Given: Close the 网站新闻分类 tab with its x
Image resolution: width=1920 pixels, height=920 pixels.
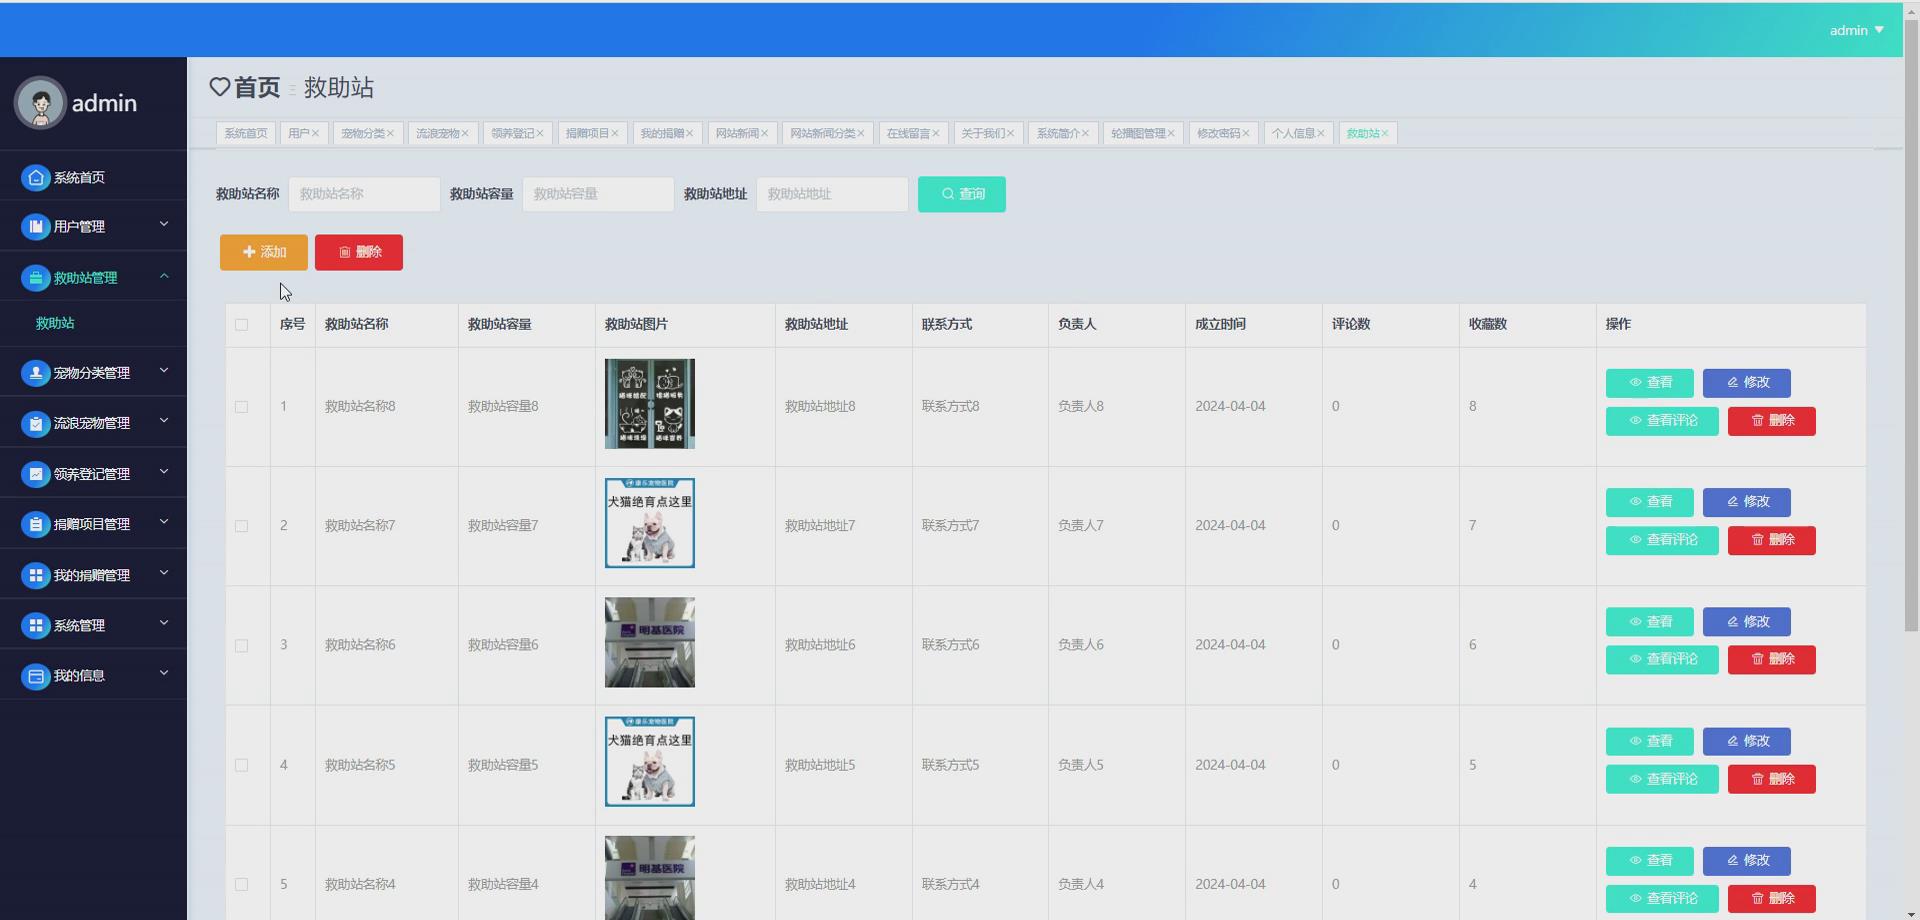Looking at the screenshot, I should (860, 133).
